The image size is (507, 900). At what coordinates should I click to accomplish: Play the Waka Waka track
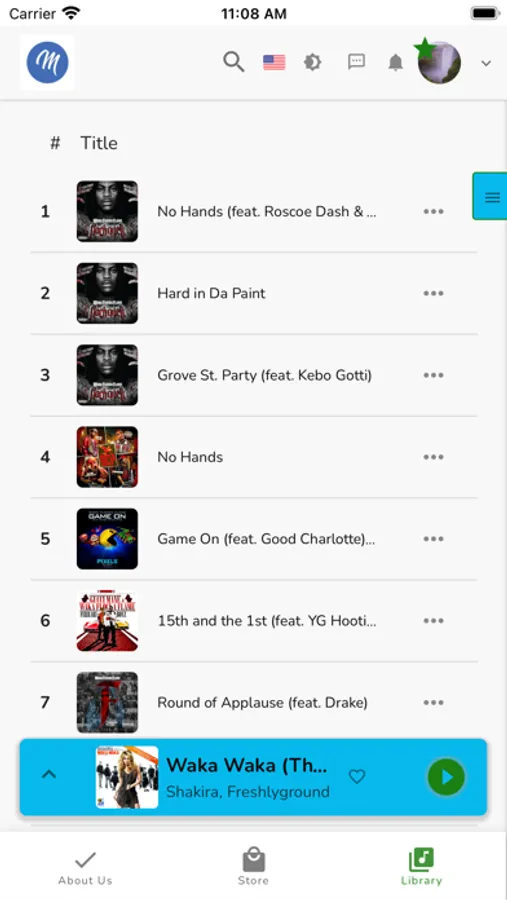(x=446, y=777)
